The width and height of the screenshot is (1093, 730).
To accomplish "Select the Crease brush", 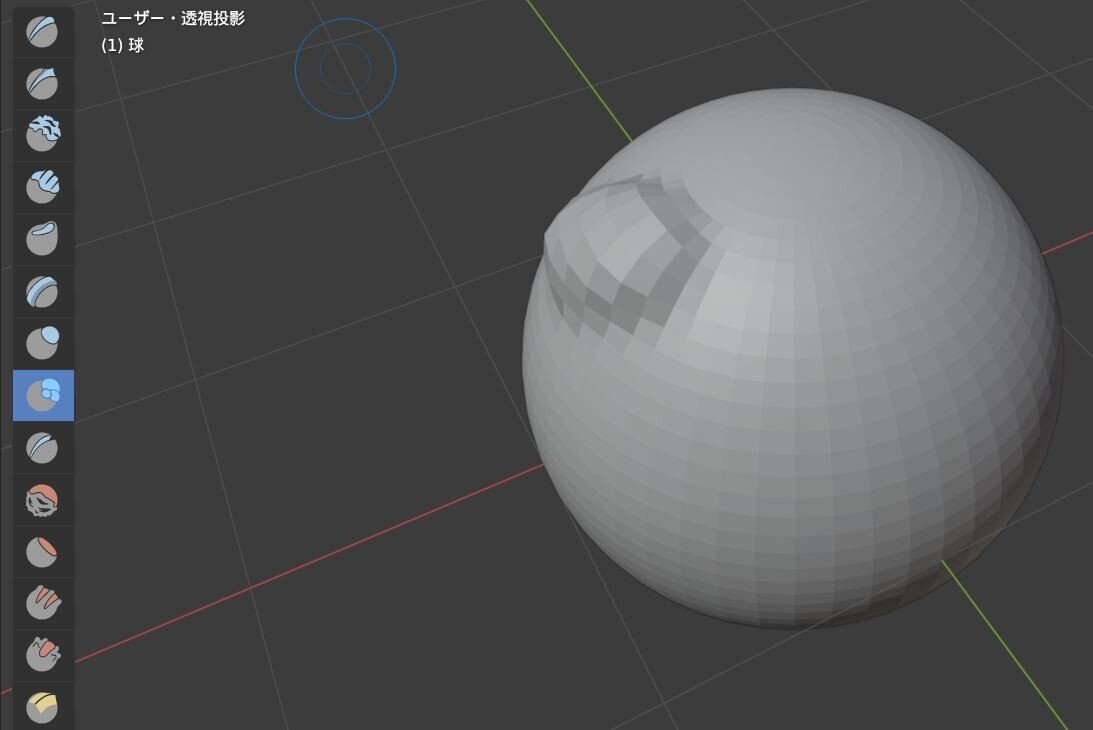I will coord(43,448).
